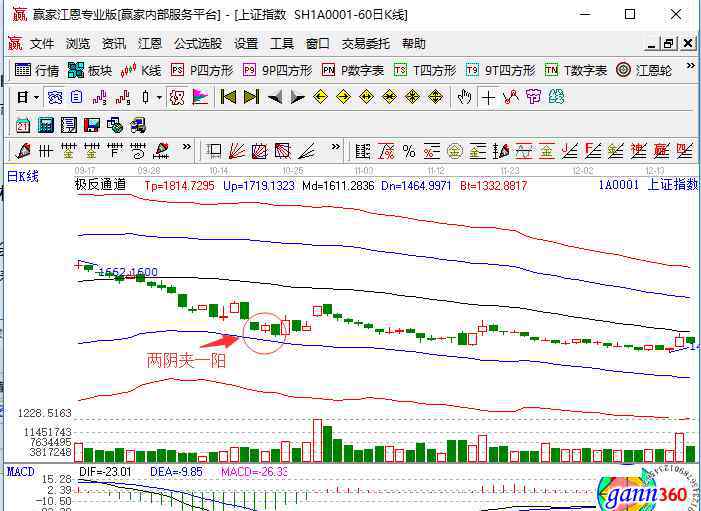The image size is (701, 511).
Task: Click the color flag chart icon
Action: pos(200,97)
